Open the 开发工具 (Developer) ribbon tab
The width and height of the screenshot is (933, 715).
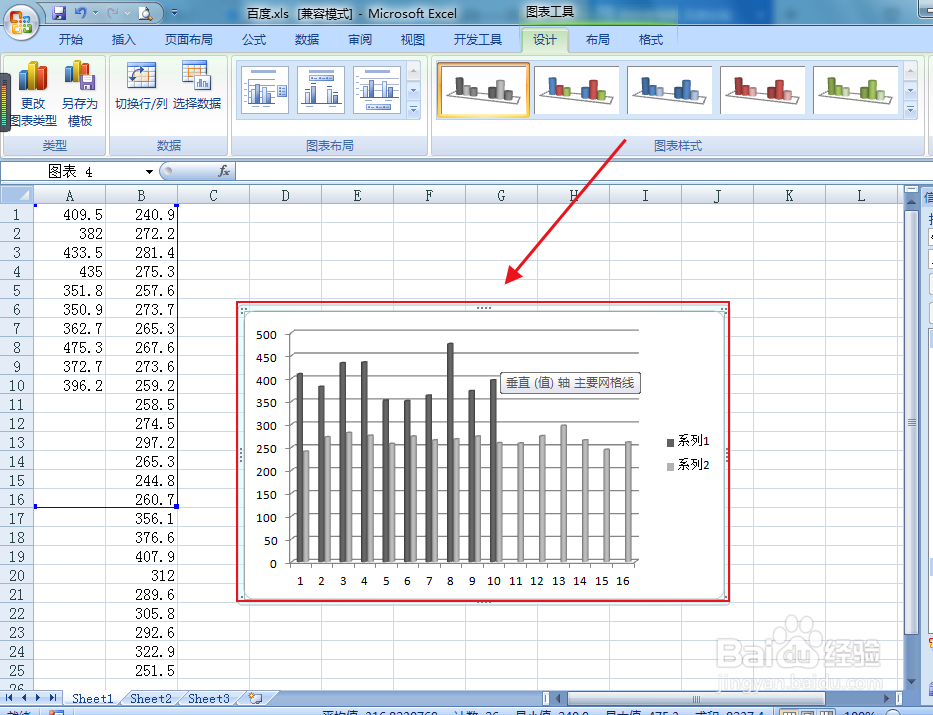pyautogui.click(x=478, y=39)
